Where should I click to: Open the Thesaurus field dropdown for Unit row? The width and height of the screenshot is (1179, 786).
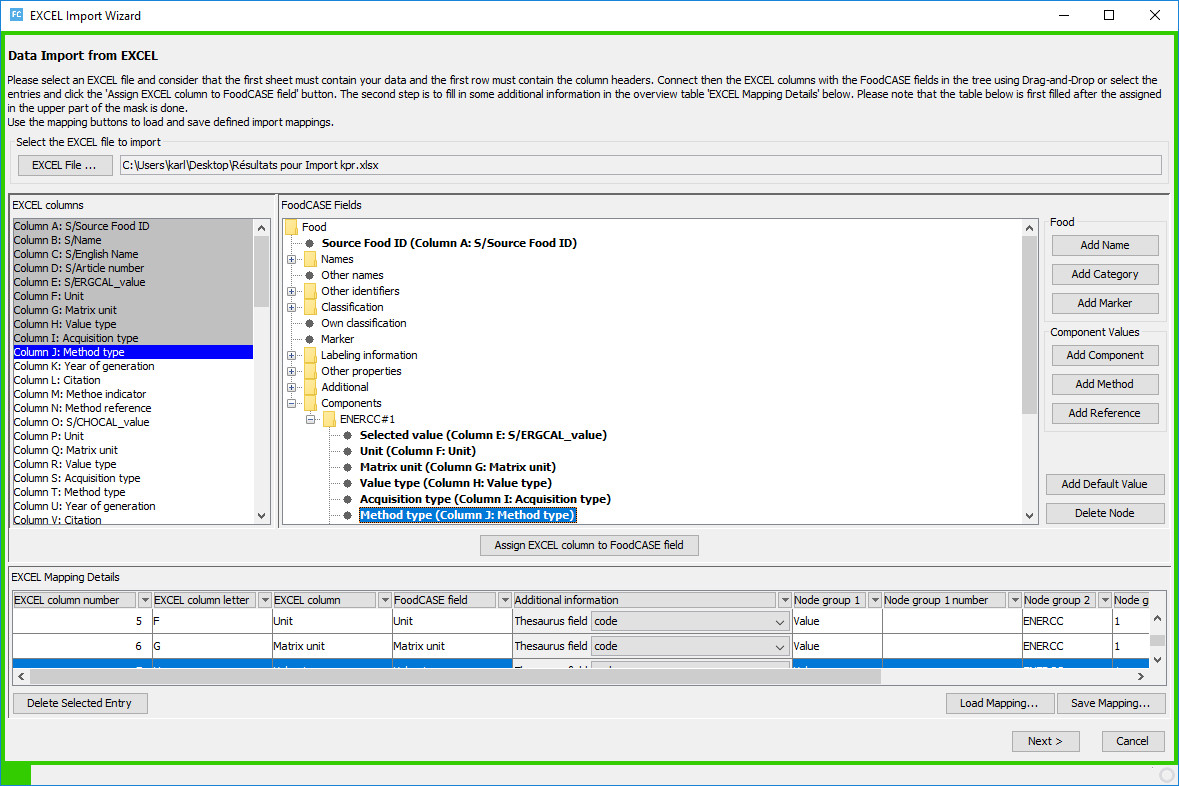click(780, 622)
